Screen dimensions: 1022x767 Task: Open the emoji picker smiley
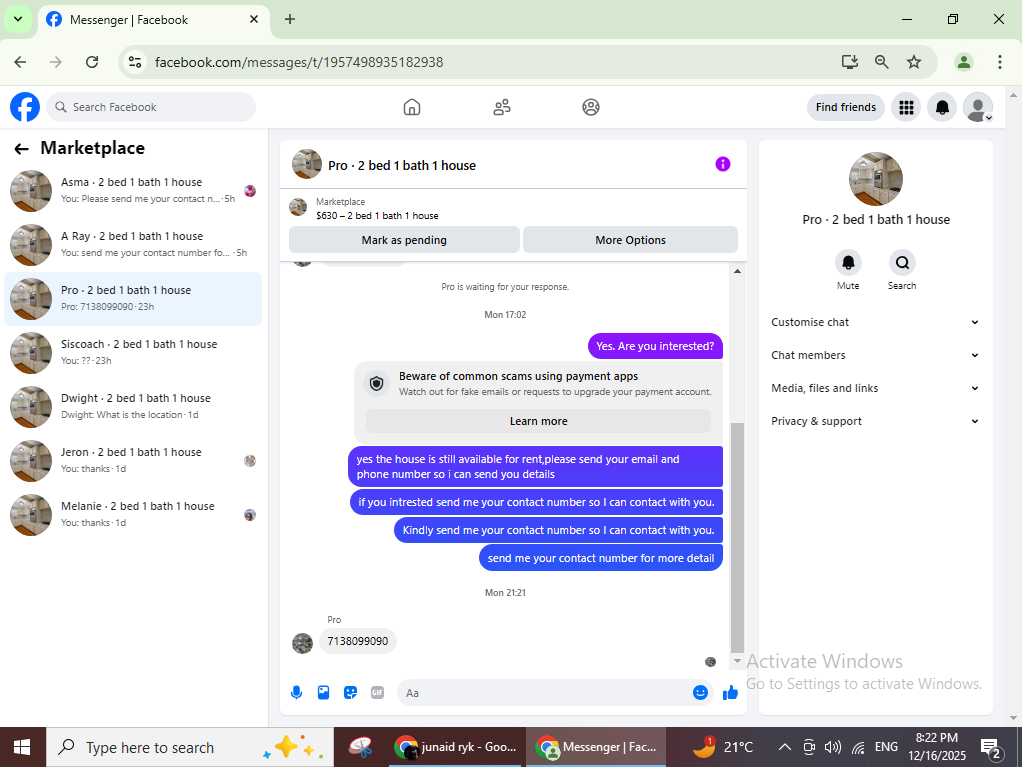700,693
